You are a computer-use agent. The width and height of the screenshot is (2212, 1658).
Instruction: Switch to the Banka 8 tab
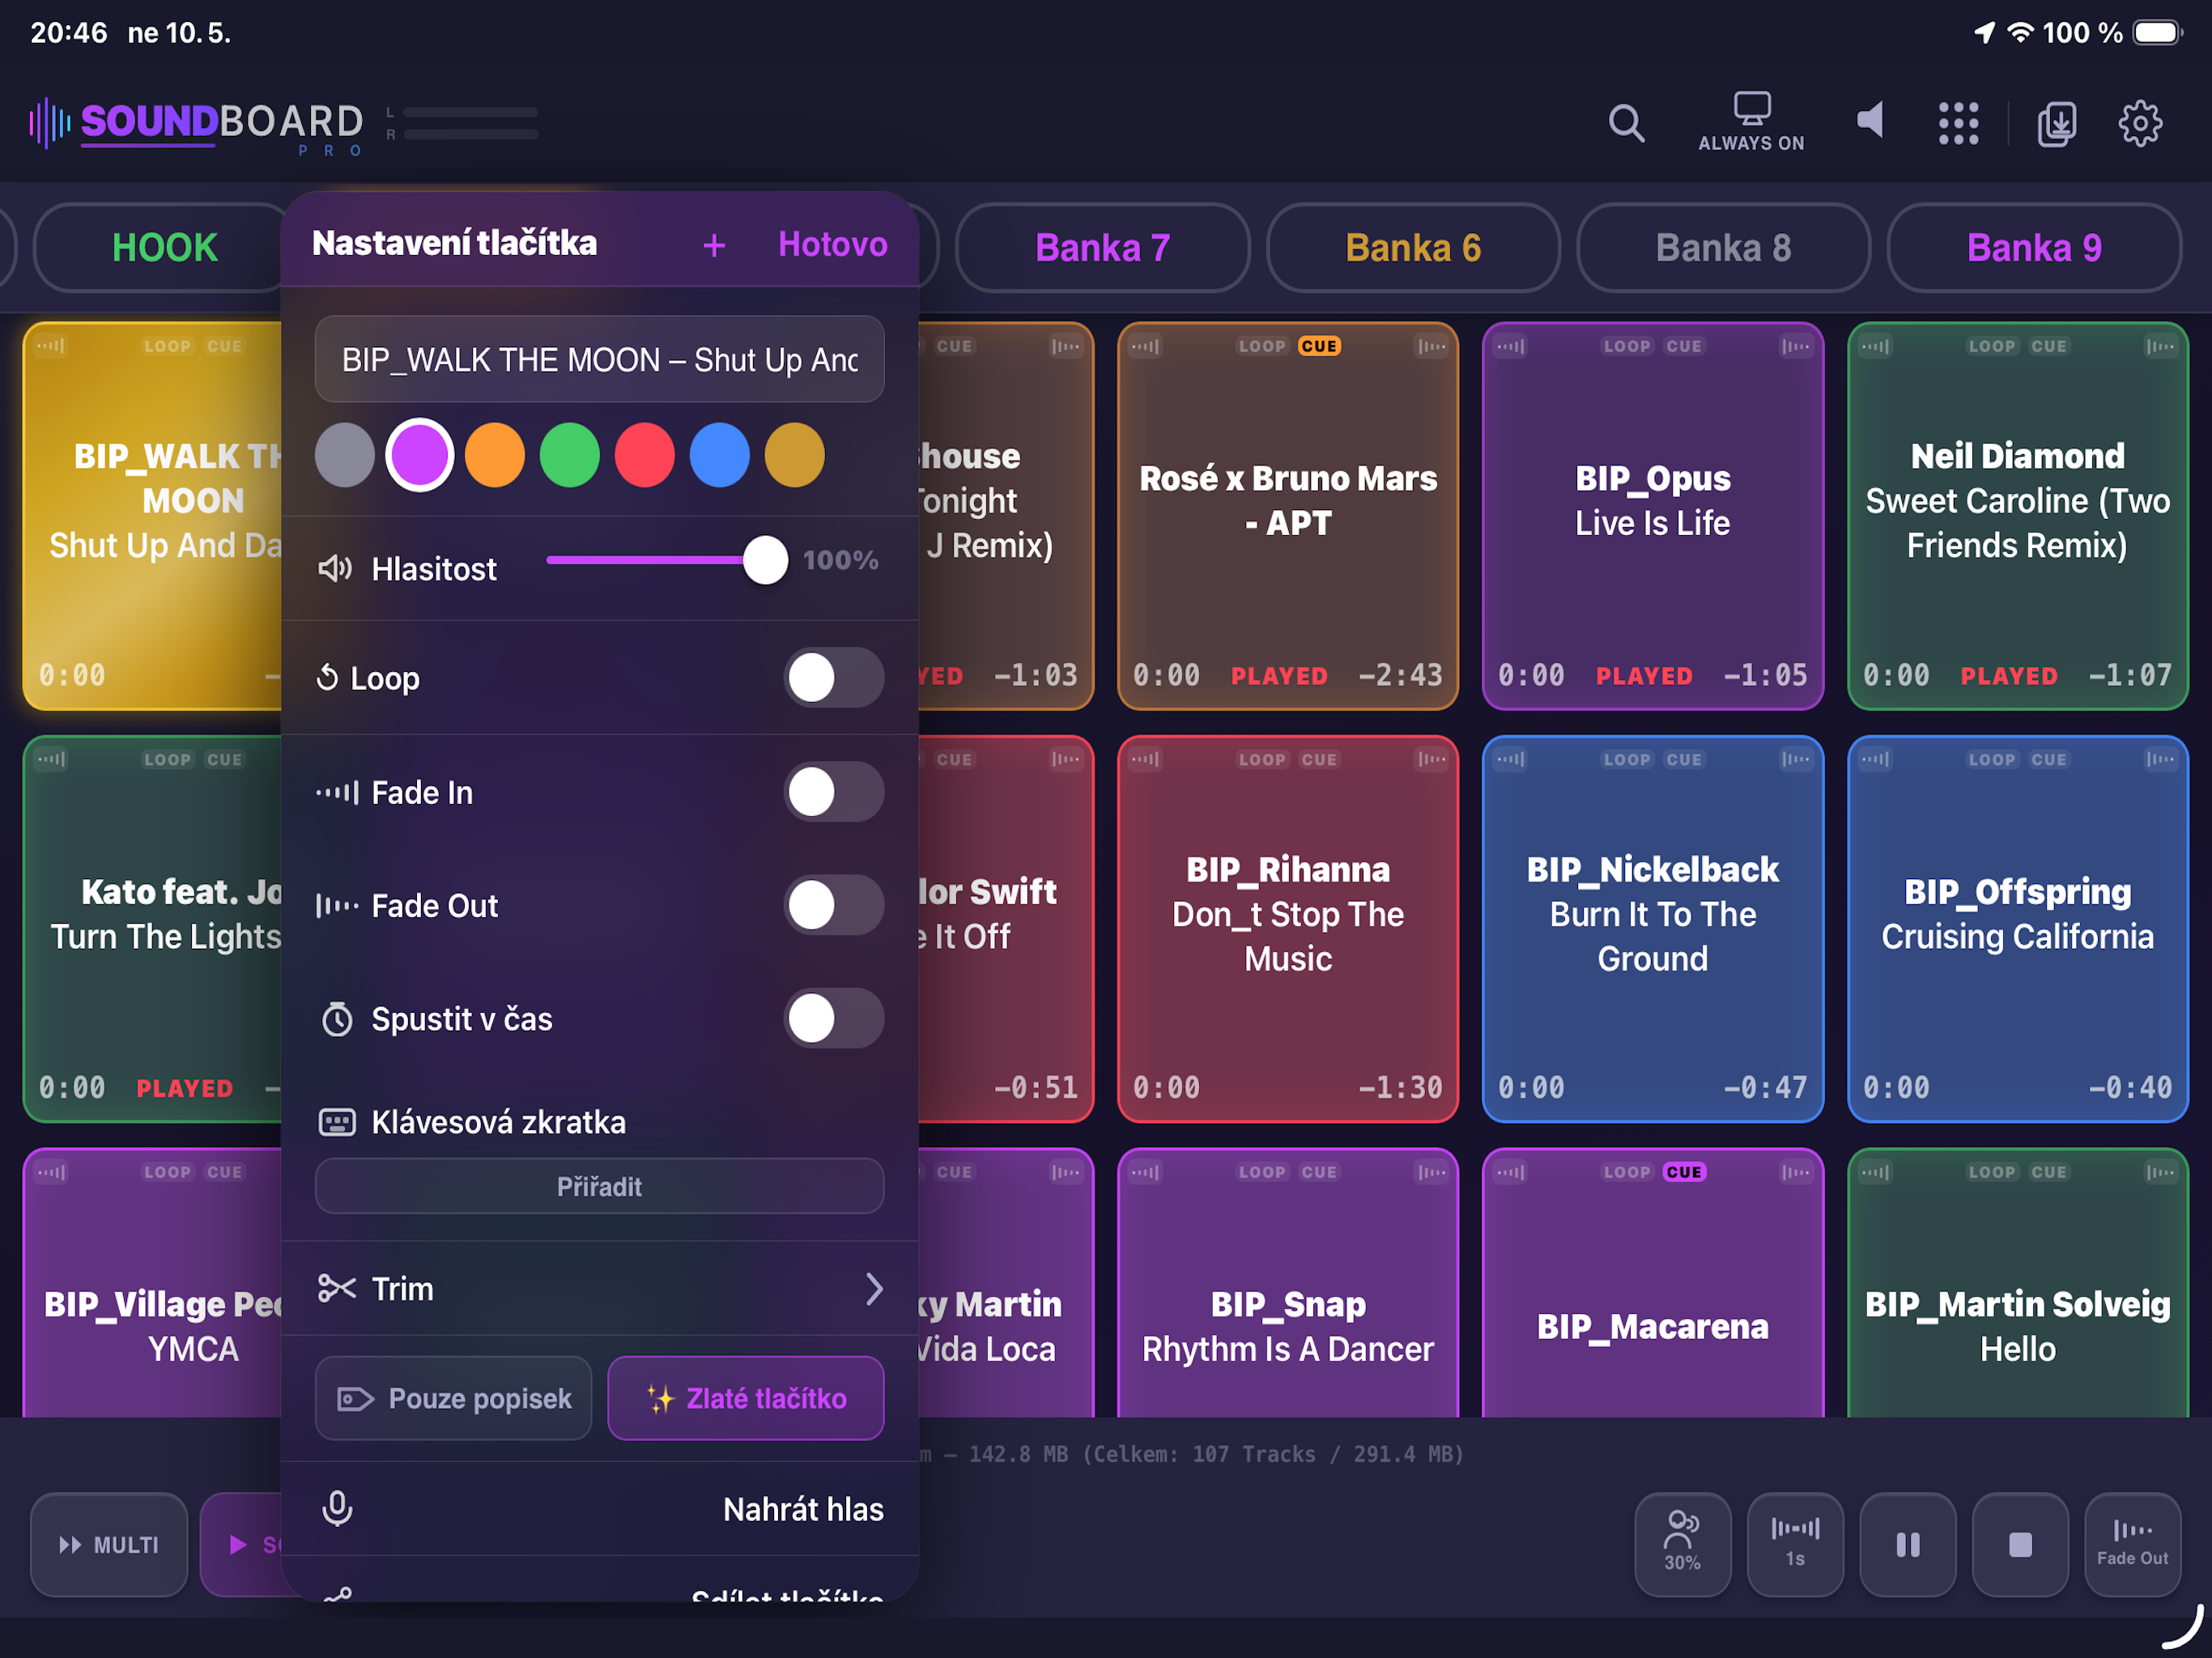1723,247
